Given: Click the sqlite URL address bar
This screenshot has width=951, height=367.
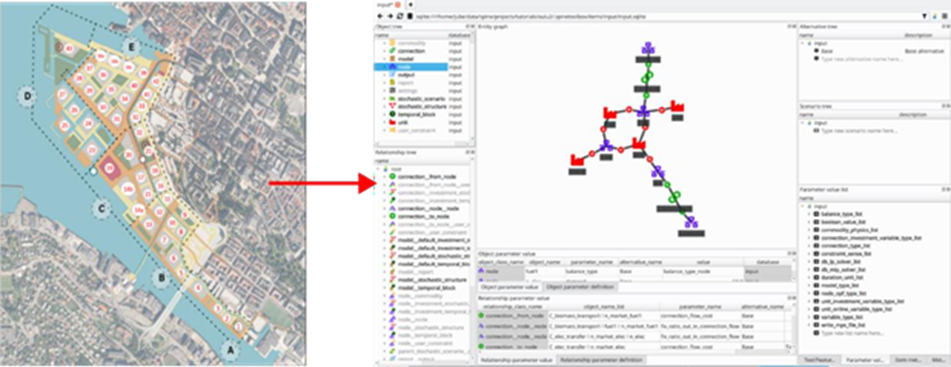Looking at the screenshot, I should tap(666, 16).
